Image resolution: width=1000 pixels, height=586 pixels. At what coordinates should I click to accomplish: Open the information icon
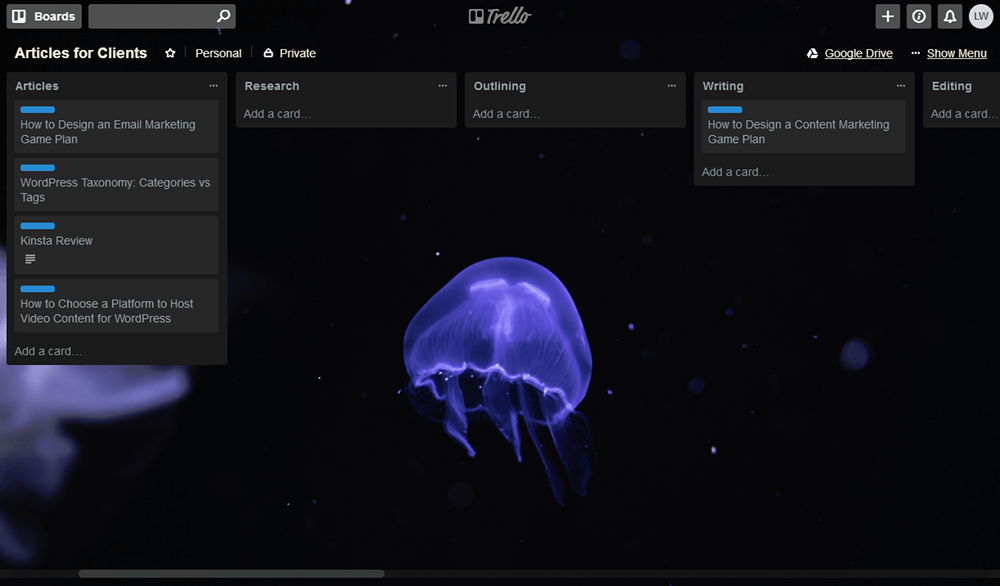coord(919,17)
